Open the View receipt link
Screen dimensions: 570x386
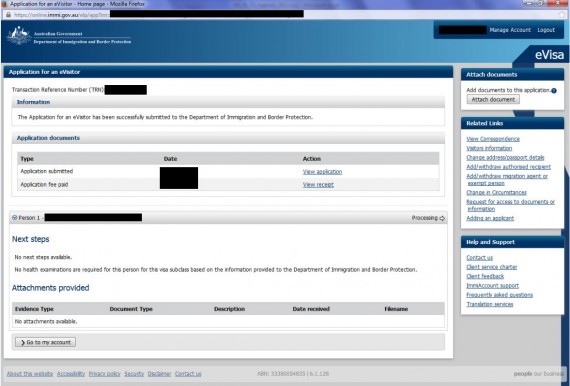click(318, 185)
